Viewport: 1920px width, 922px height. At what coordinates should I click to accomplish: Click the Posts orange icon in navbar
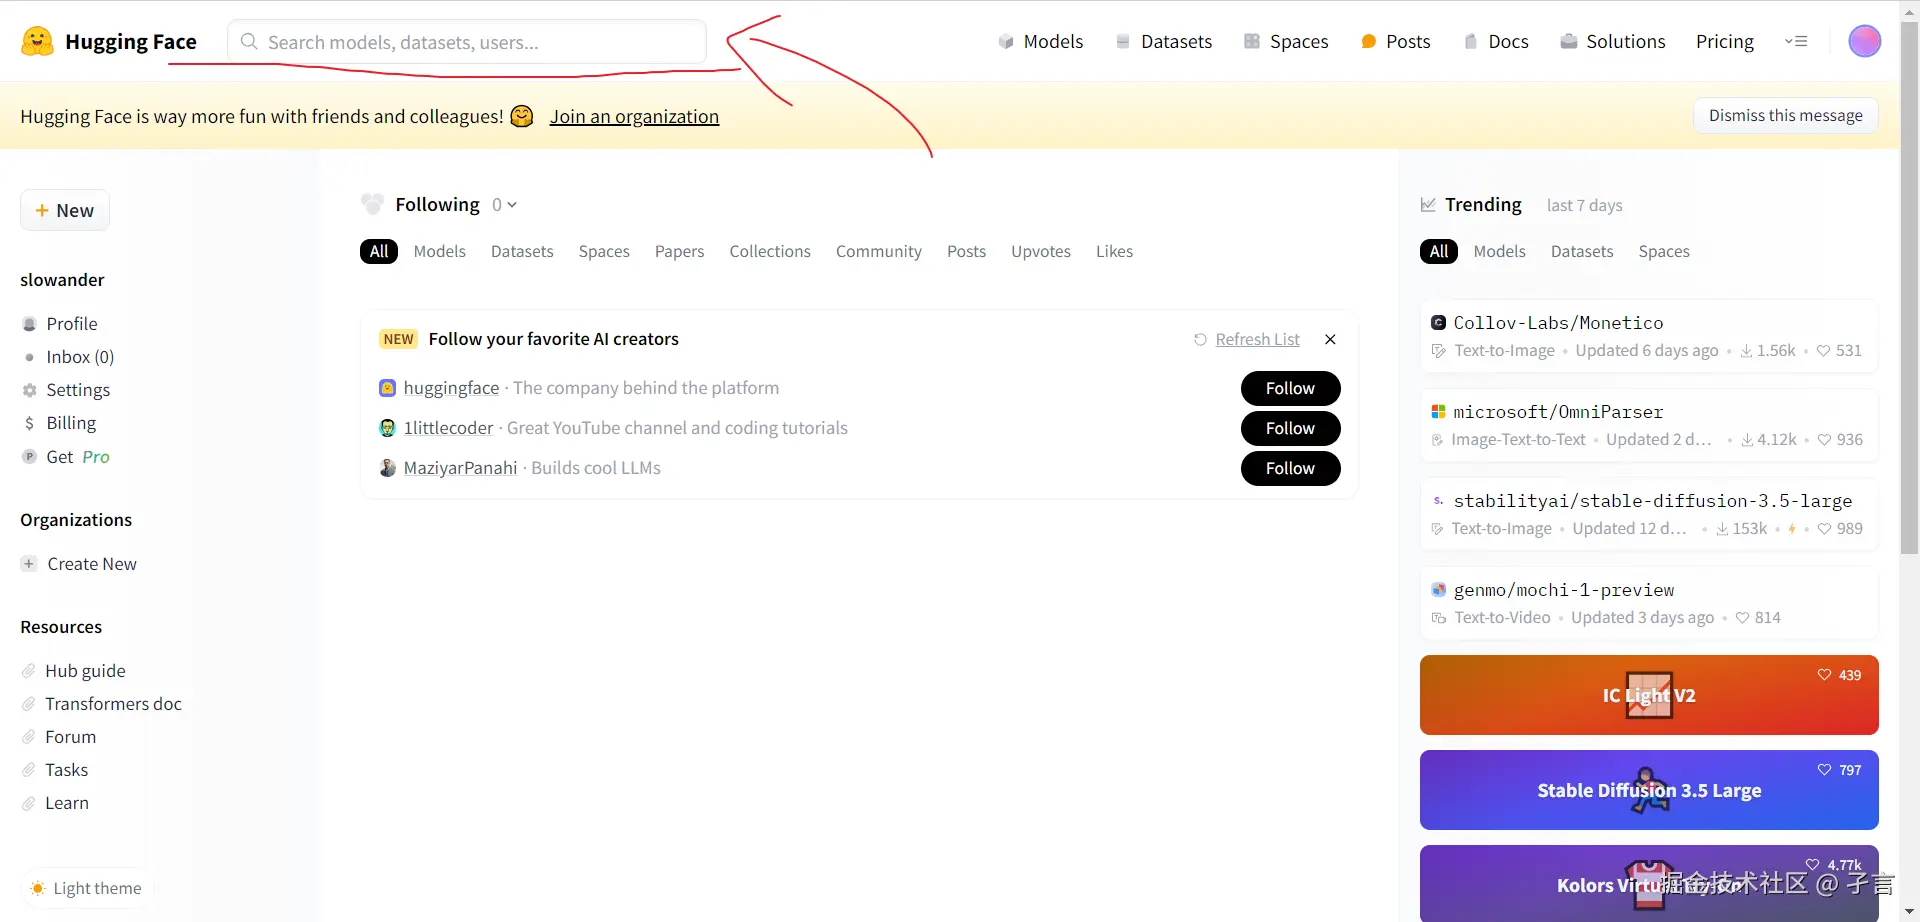1369,41
